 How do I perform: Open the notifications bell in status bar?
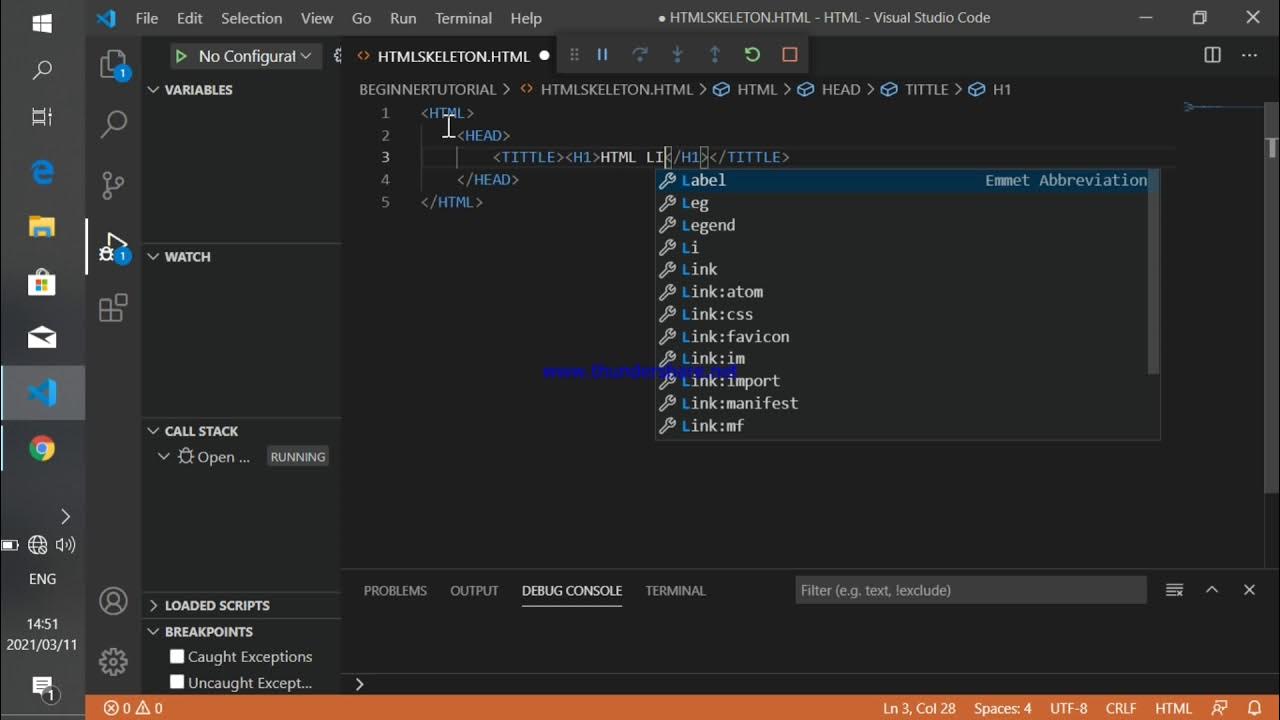point(1254,708)
